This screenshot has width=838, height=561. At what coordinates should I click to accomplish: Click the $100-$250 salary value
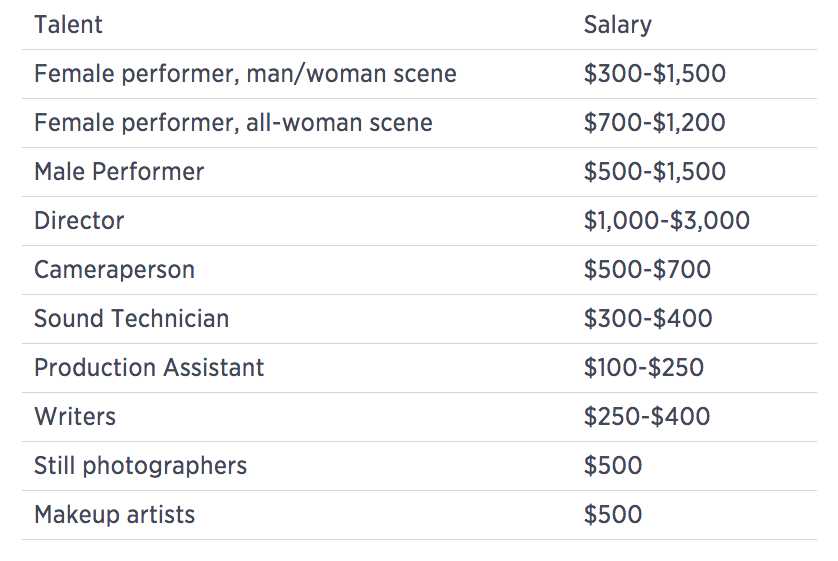point(643,368)
